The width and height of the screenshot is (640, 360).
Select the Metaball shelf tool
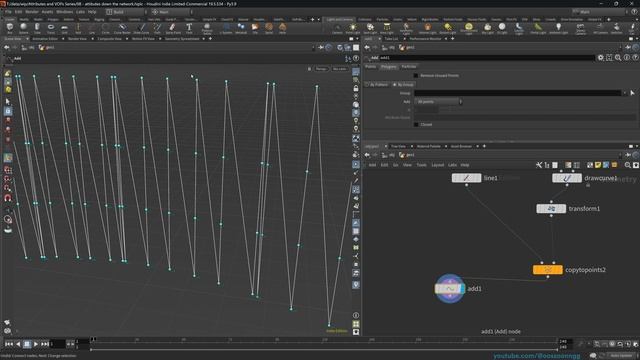point(241,29)
